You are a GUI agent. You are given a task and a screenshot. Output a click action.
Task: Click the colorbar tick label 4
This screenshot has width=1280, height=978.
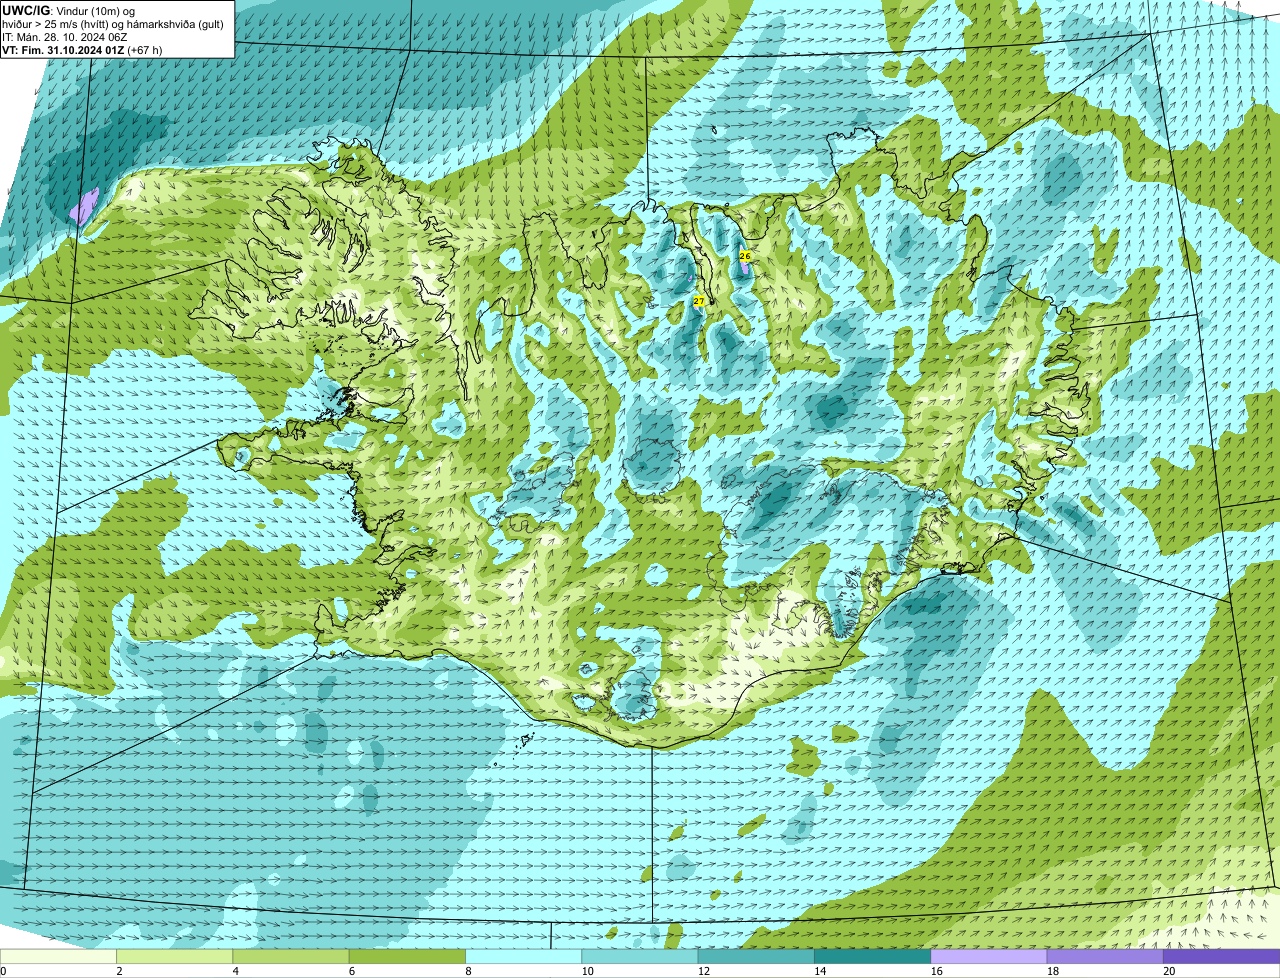[235, 971]
